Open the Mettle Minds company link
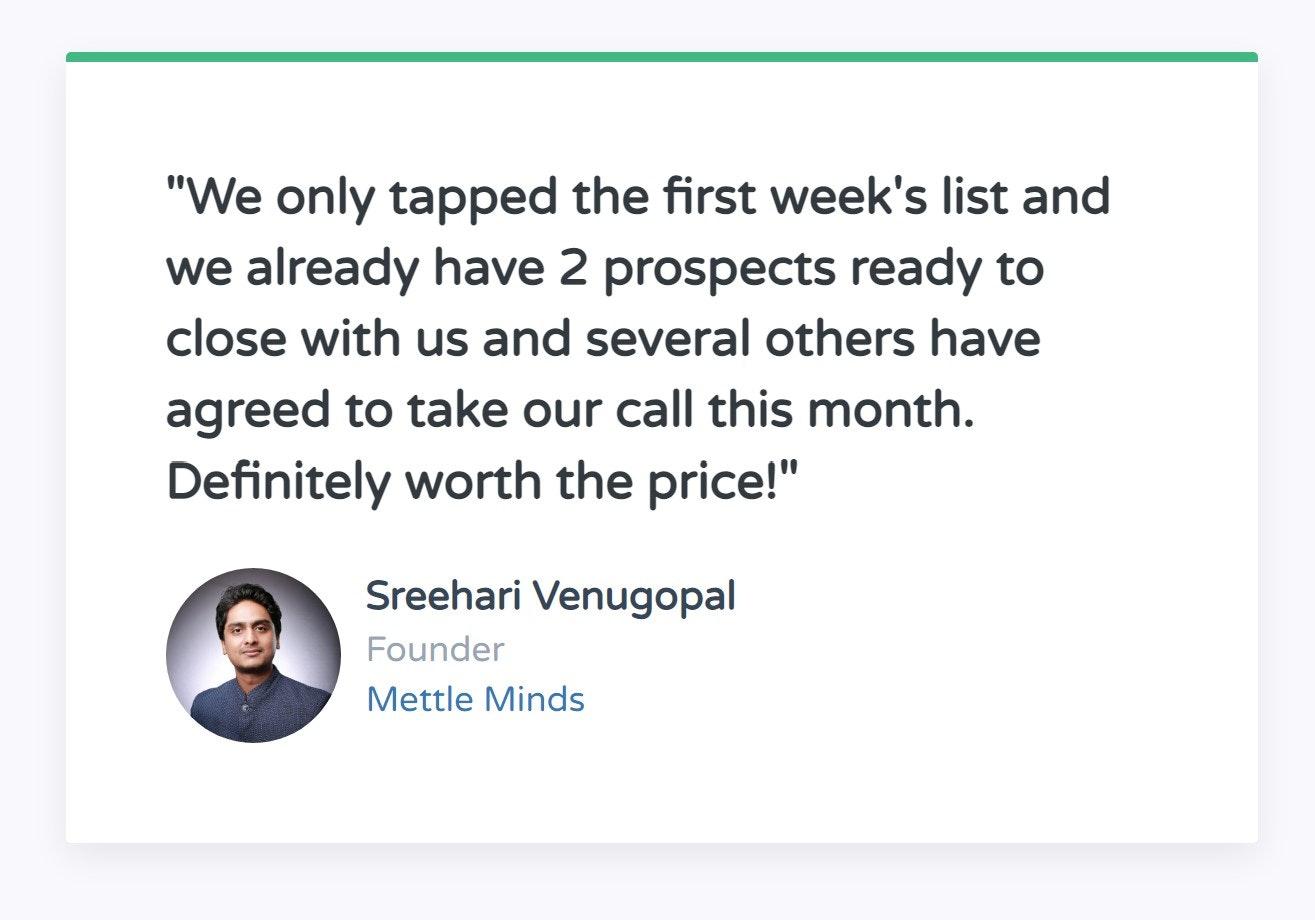Viewport: 1315px width, 920px height. [475, 699]
